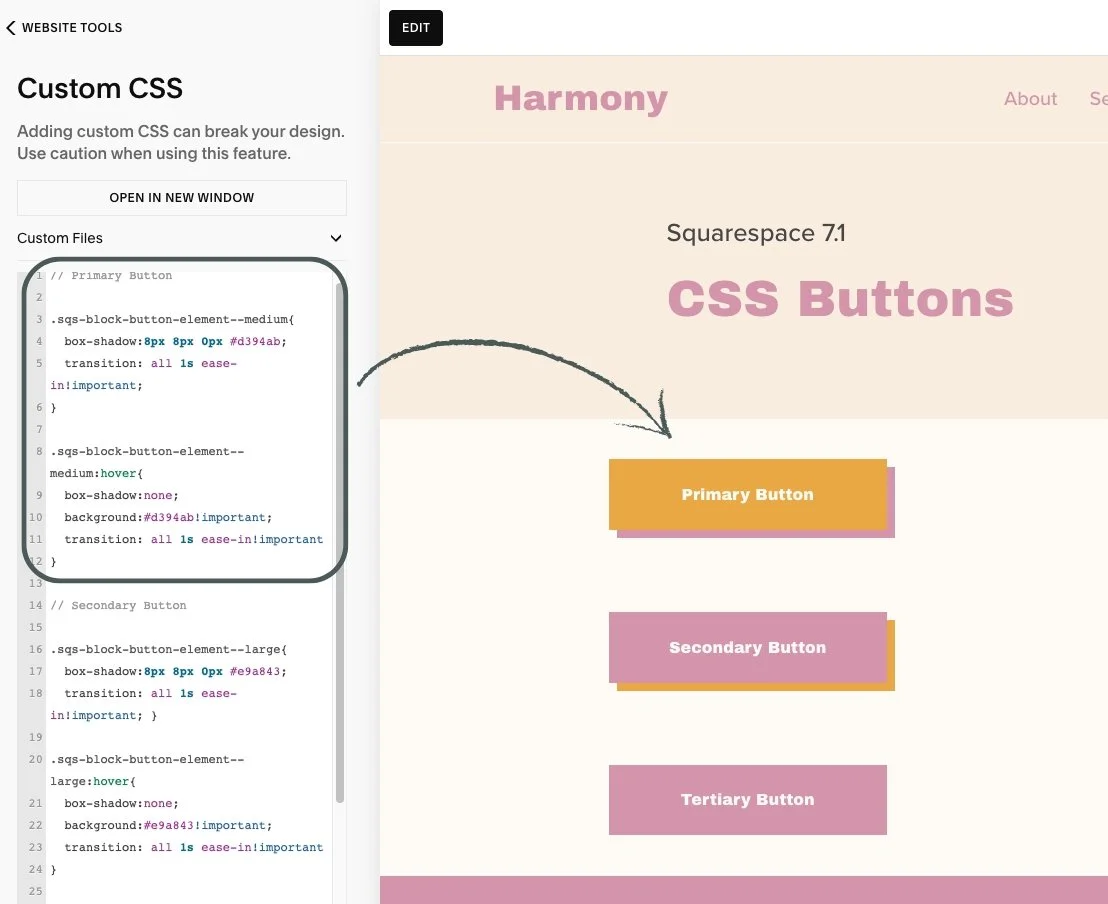Click the '.sqs-block-button-element--large{' line

coord(168,650)
